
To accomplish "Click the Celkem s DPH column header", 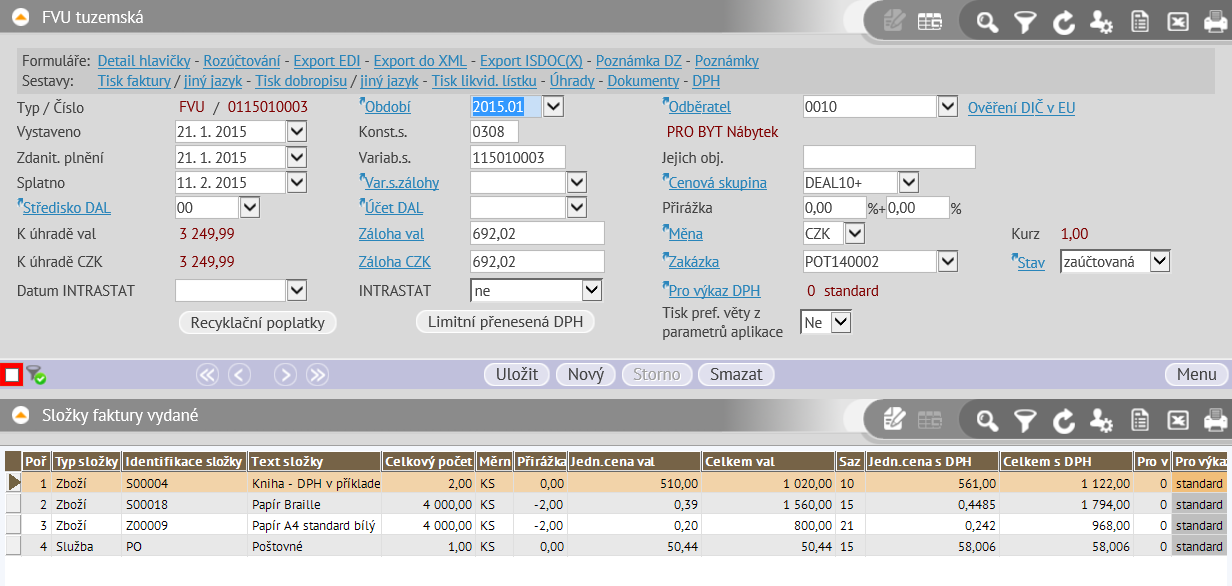I will click(1068, 461).
